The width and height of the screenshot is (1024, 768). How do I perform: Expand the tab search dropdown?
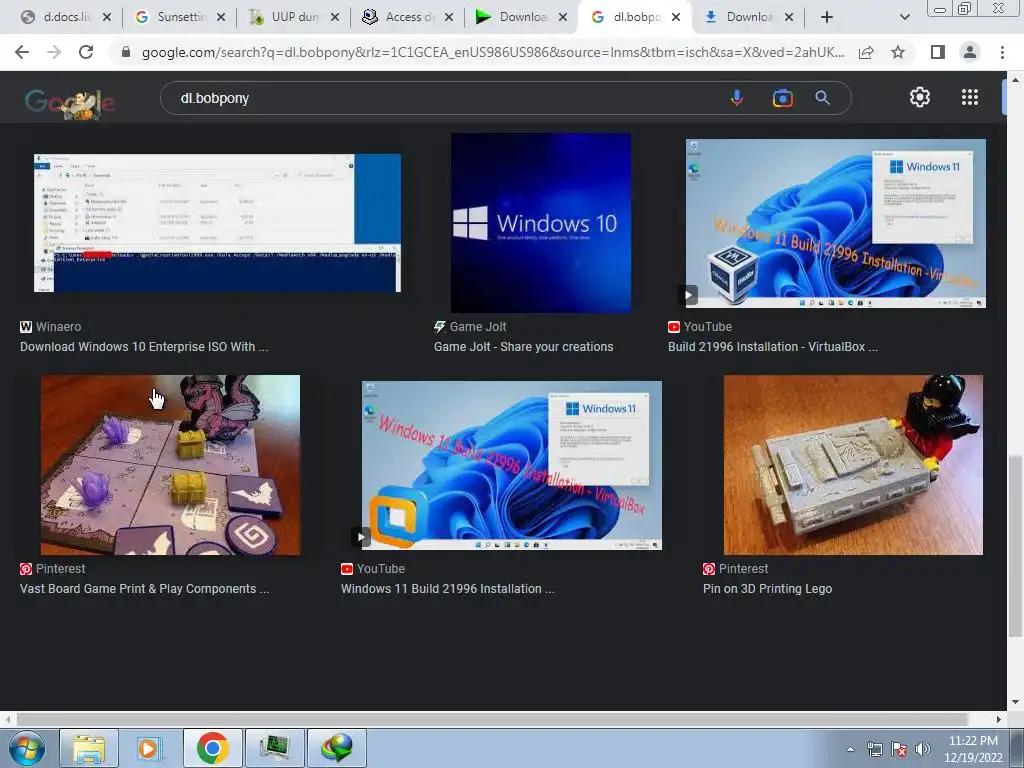(x=904, y=17)
